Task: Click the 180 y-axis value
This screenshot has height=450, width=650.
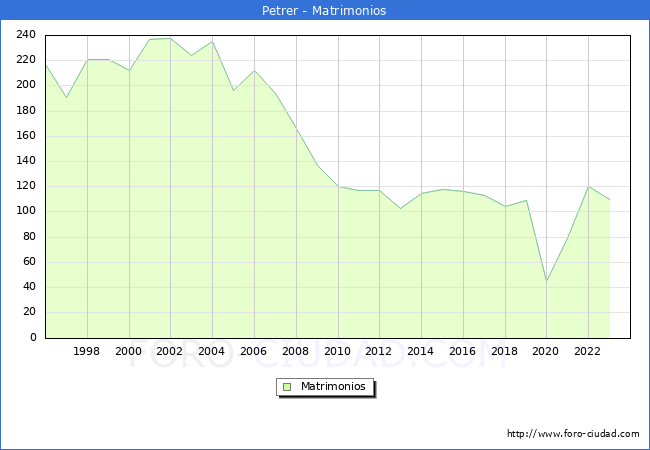Action: [26, 111]
